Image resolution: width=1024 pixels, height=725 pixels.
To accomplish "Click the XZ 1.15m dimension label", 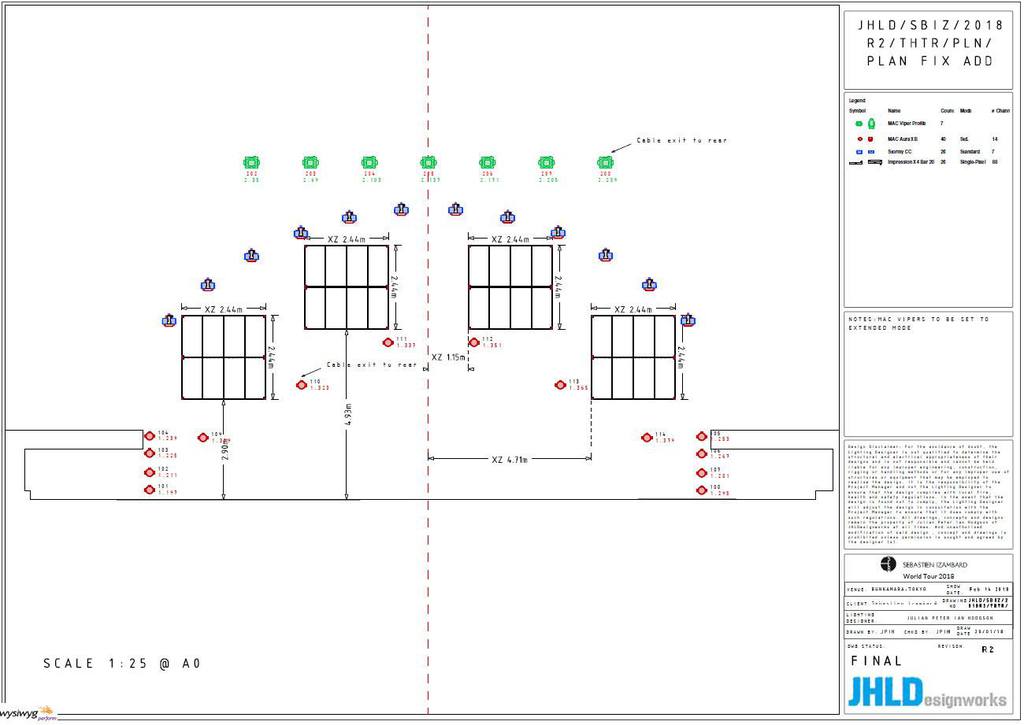I will (448, 357).
